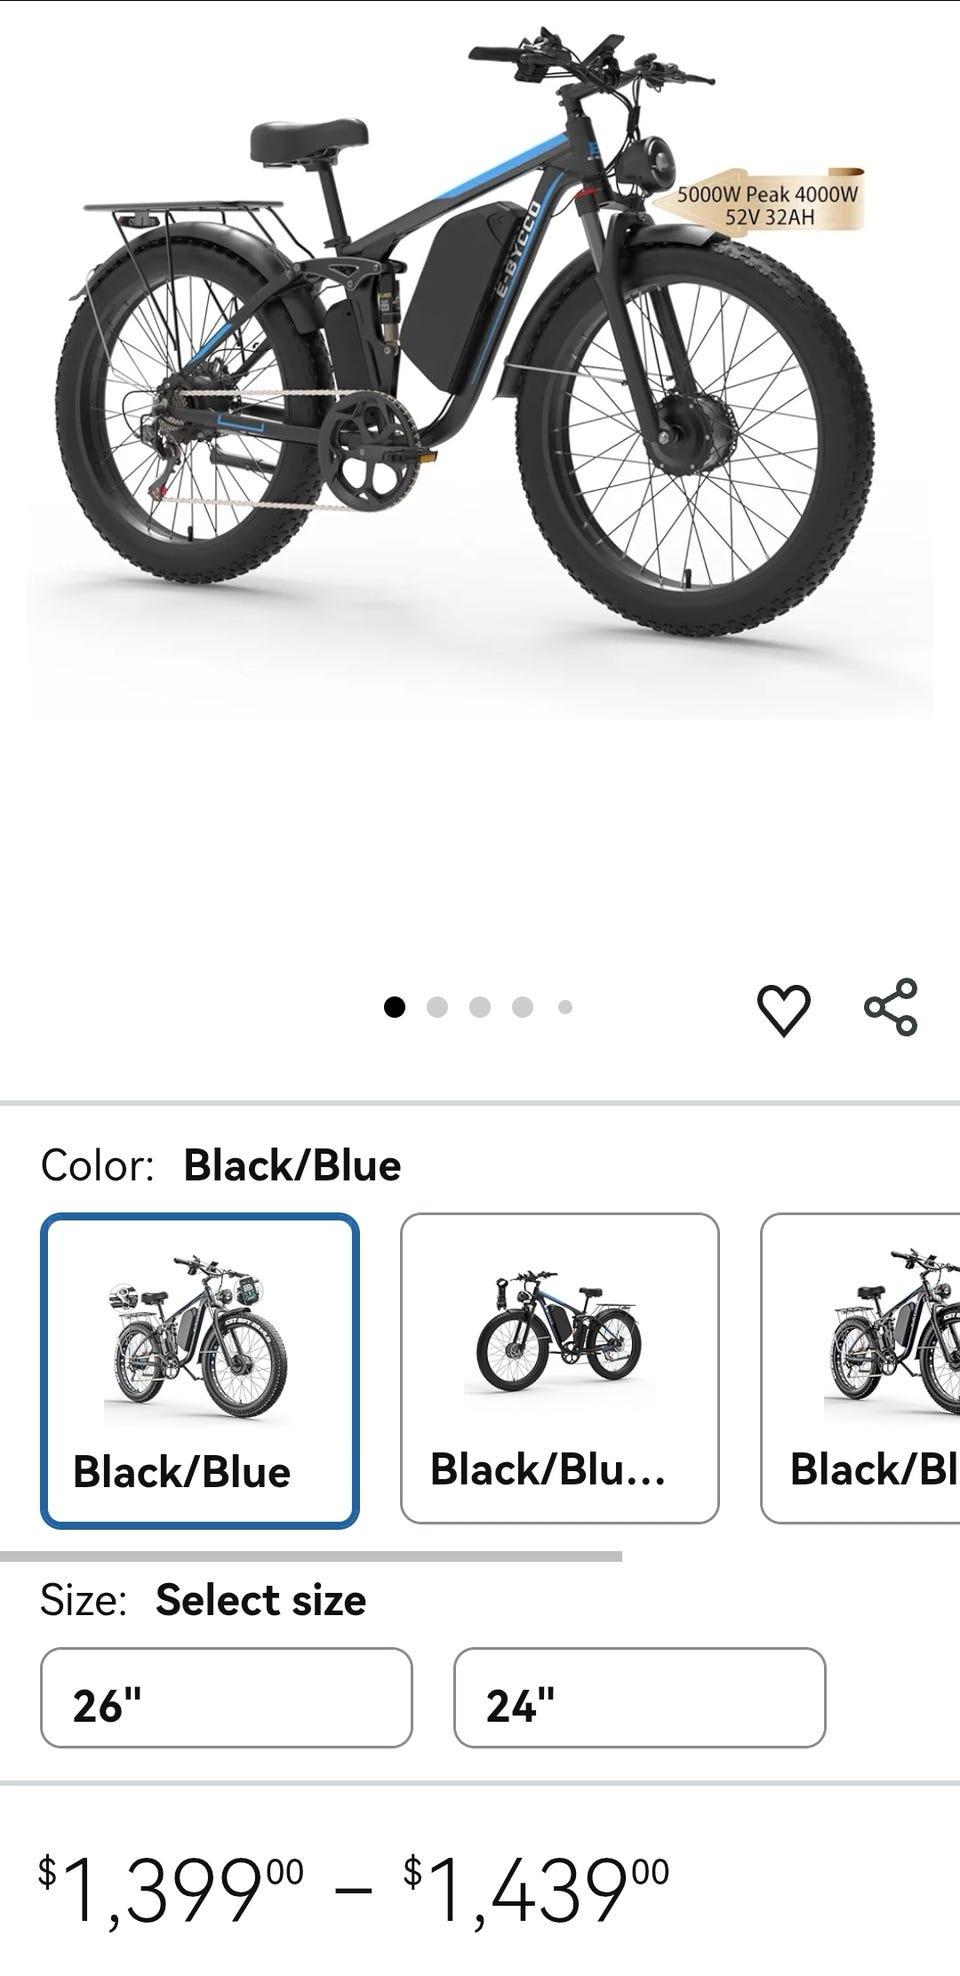
Task: Select the highlighted Black/Blue color option
Action: tap(200, 1370)
